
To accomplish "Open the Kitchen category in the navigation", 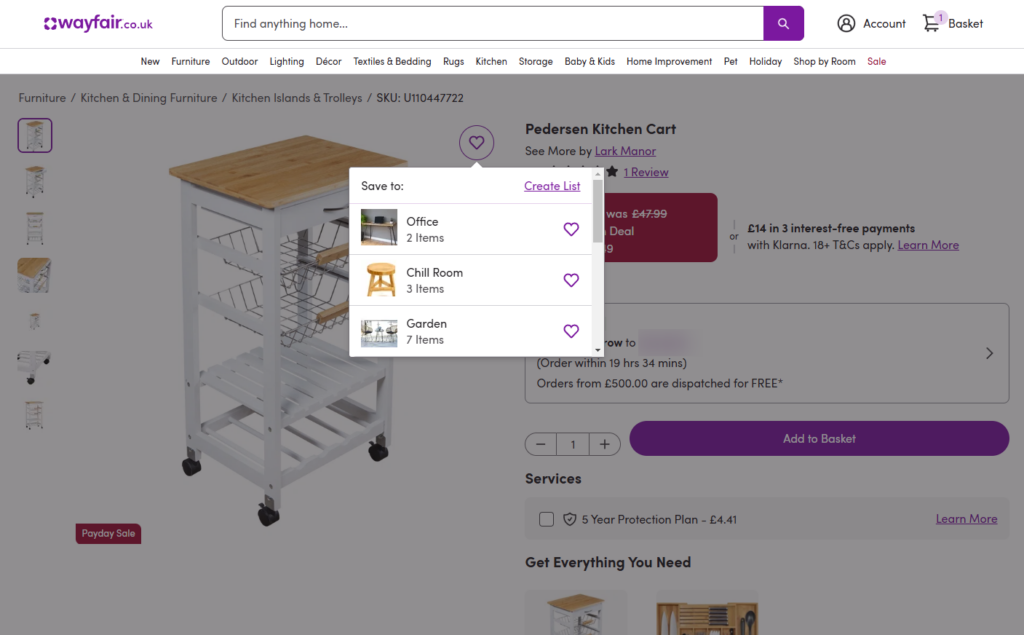I will pyautogui.click(x=491, y=61).
